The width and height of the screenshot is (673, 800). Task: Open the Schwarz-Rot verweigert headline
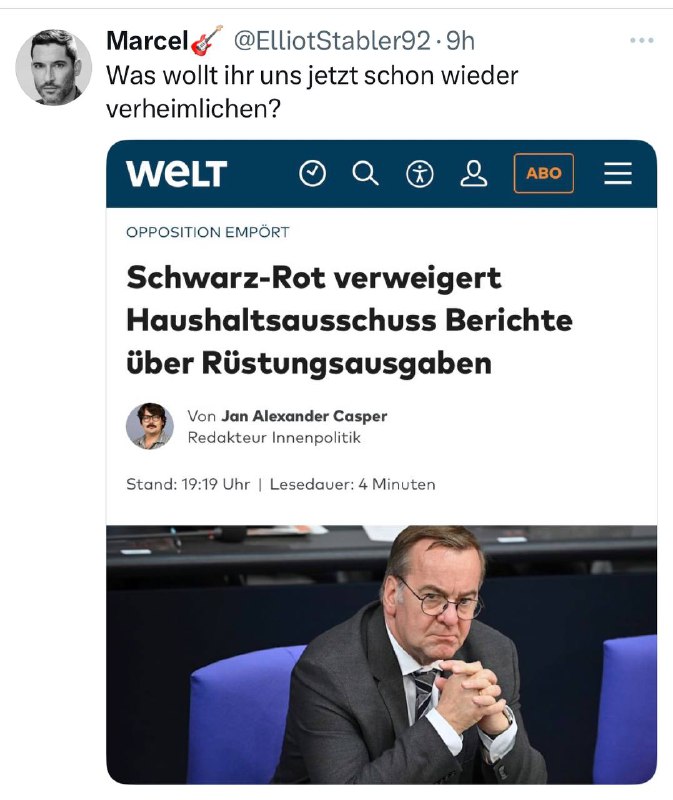pos(350,320)
